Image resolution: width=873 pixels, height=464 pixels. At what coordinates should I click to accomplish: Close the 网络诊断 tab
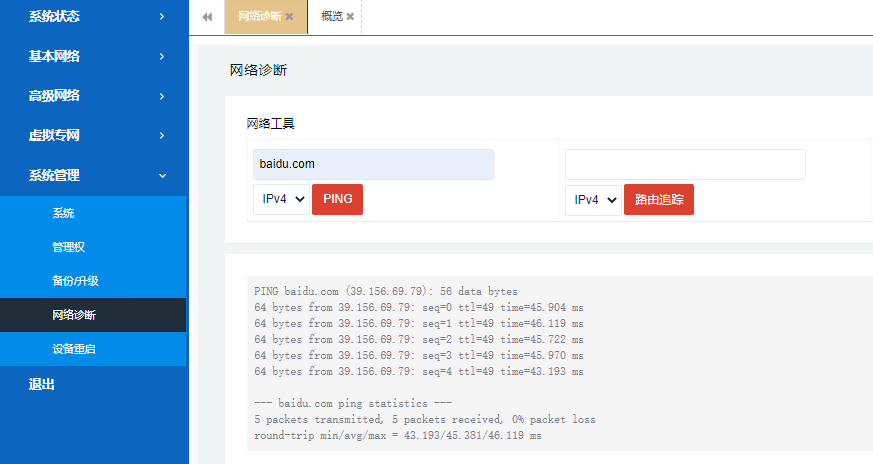tap(289, 17)
